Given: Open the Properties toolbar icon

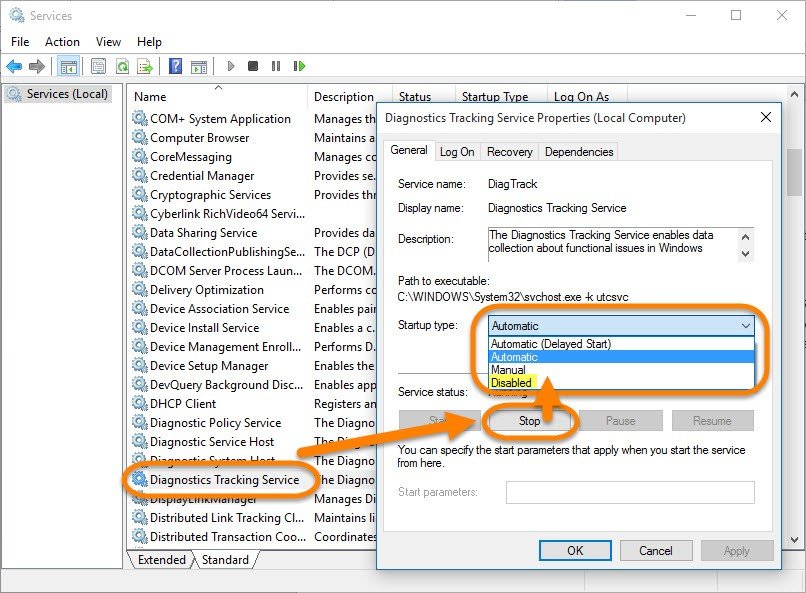Looking at the screenshot, I should coord(96,66).
